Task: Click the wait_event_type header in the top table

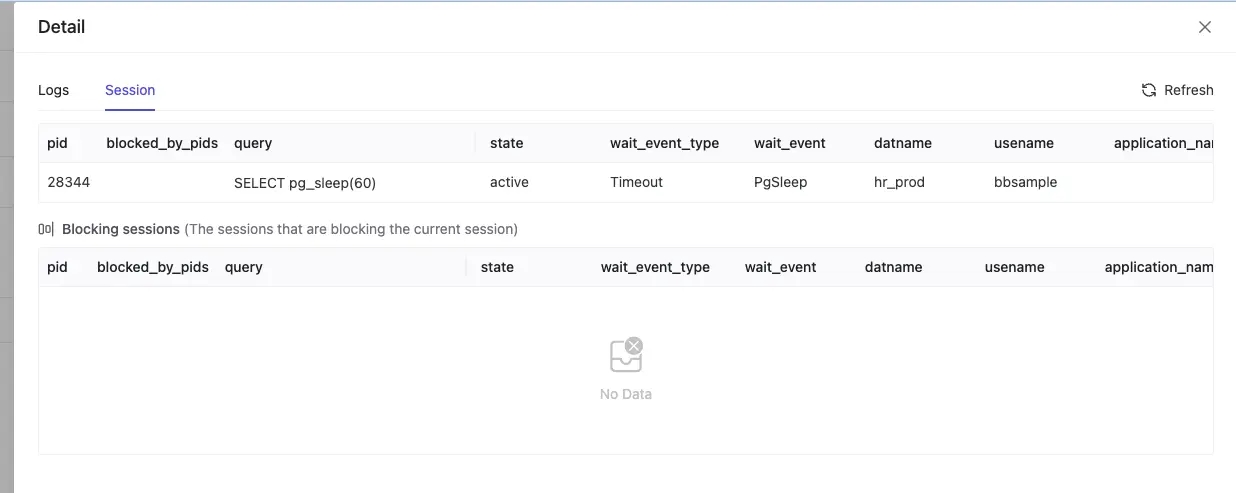Action: pos(665,143)
